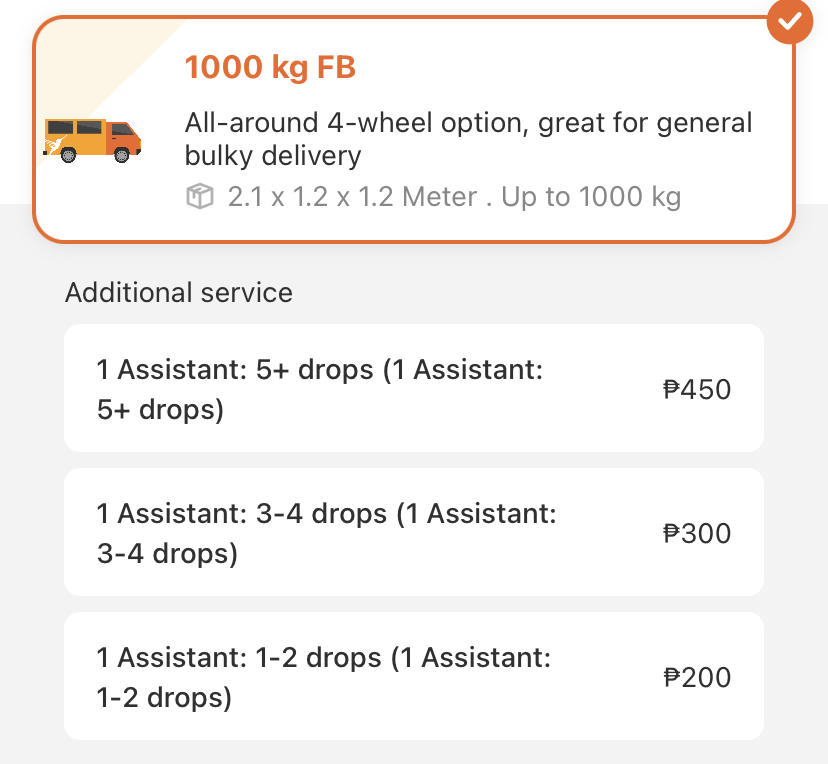Enable the 1 Assistant: 1-2 drops service
The image size is (828, 764).
[414, 676]
